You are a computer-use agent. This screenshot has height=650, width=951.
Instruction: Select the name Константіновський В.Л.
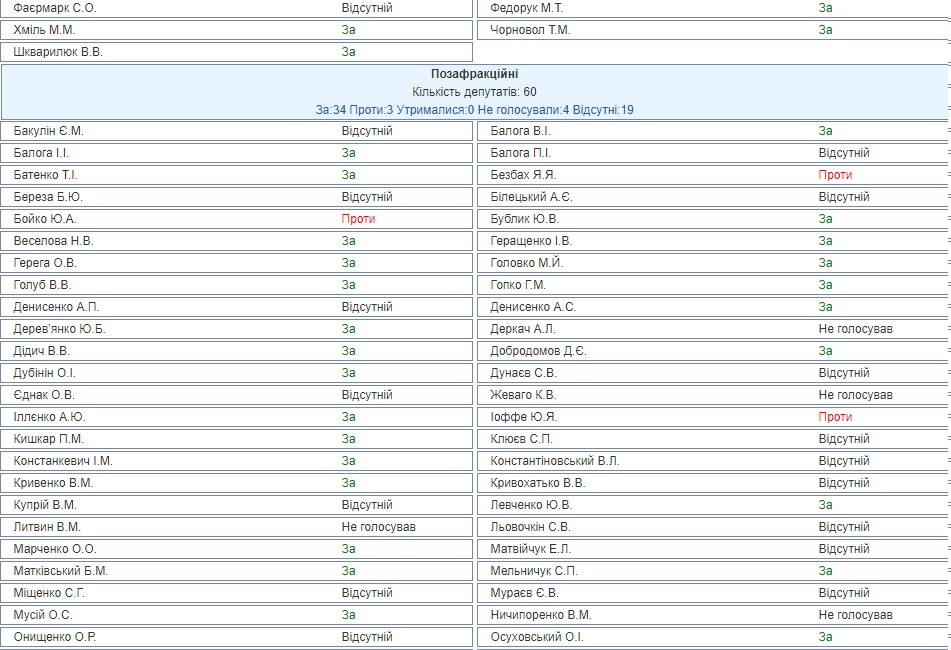point(555,461)
